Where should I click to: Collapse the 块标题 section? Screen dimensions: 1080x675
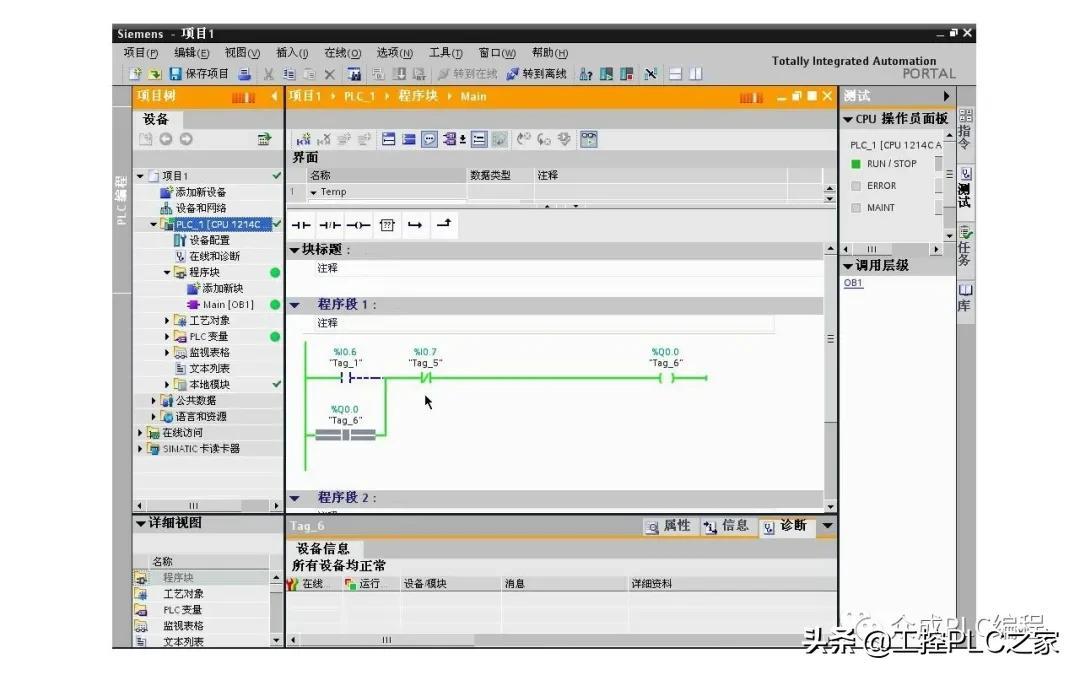[294, 250]
